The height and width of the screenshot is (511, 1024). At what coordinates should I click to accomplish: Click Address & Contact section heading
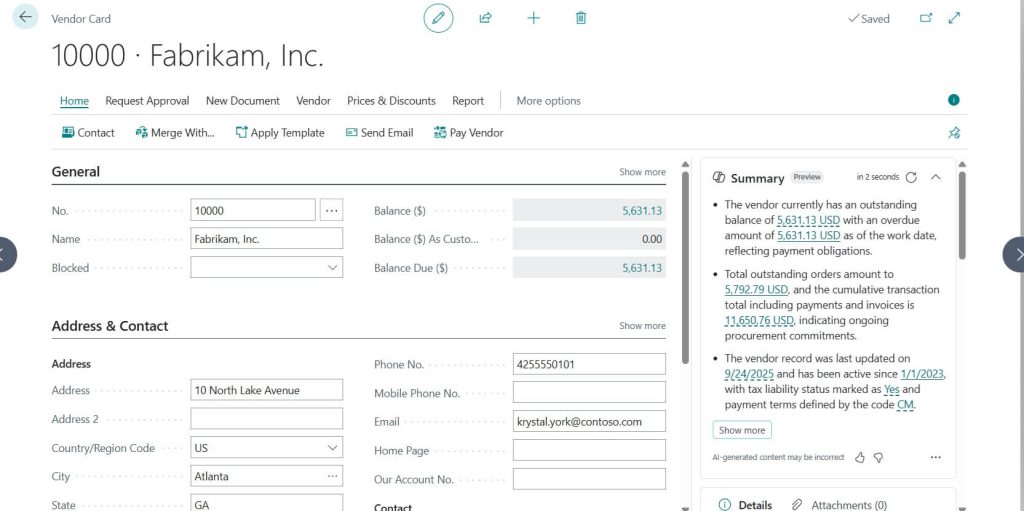(x=110, y=326)
